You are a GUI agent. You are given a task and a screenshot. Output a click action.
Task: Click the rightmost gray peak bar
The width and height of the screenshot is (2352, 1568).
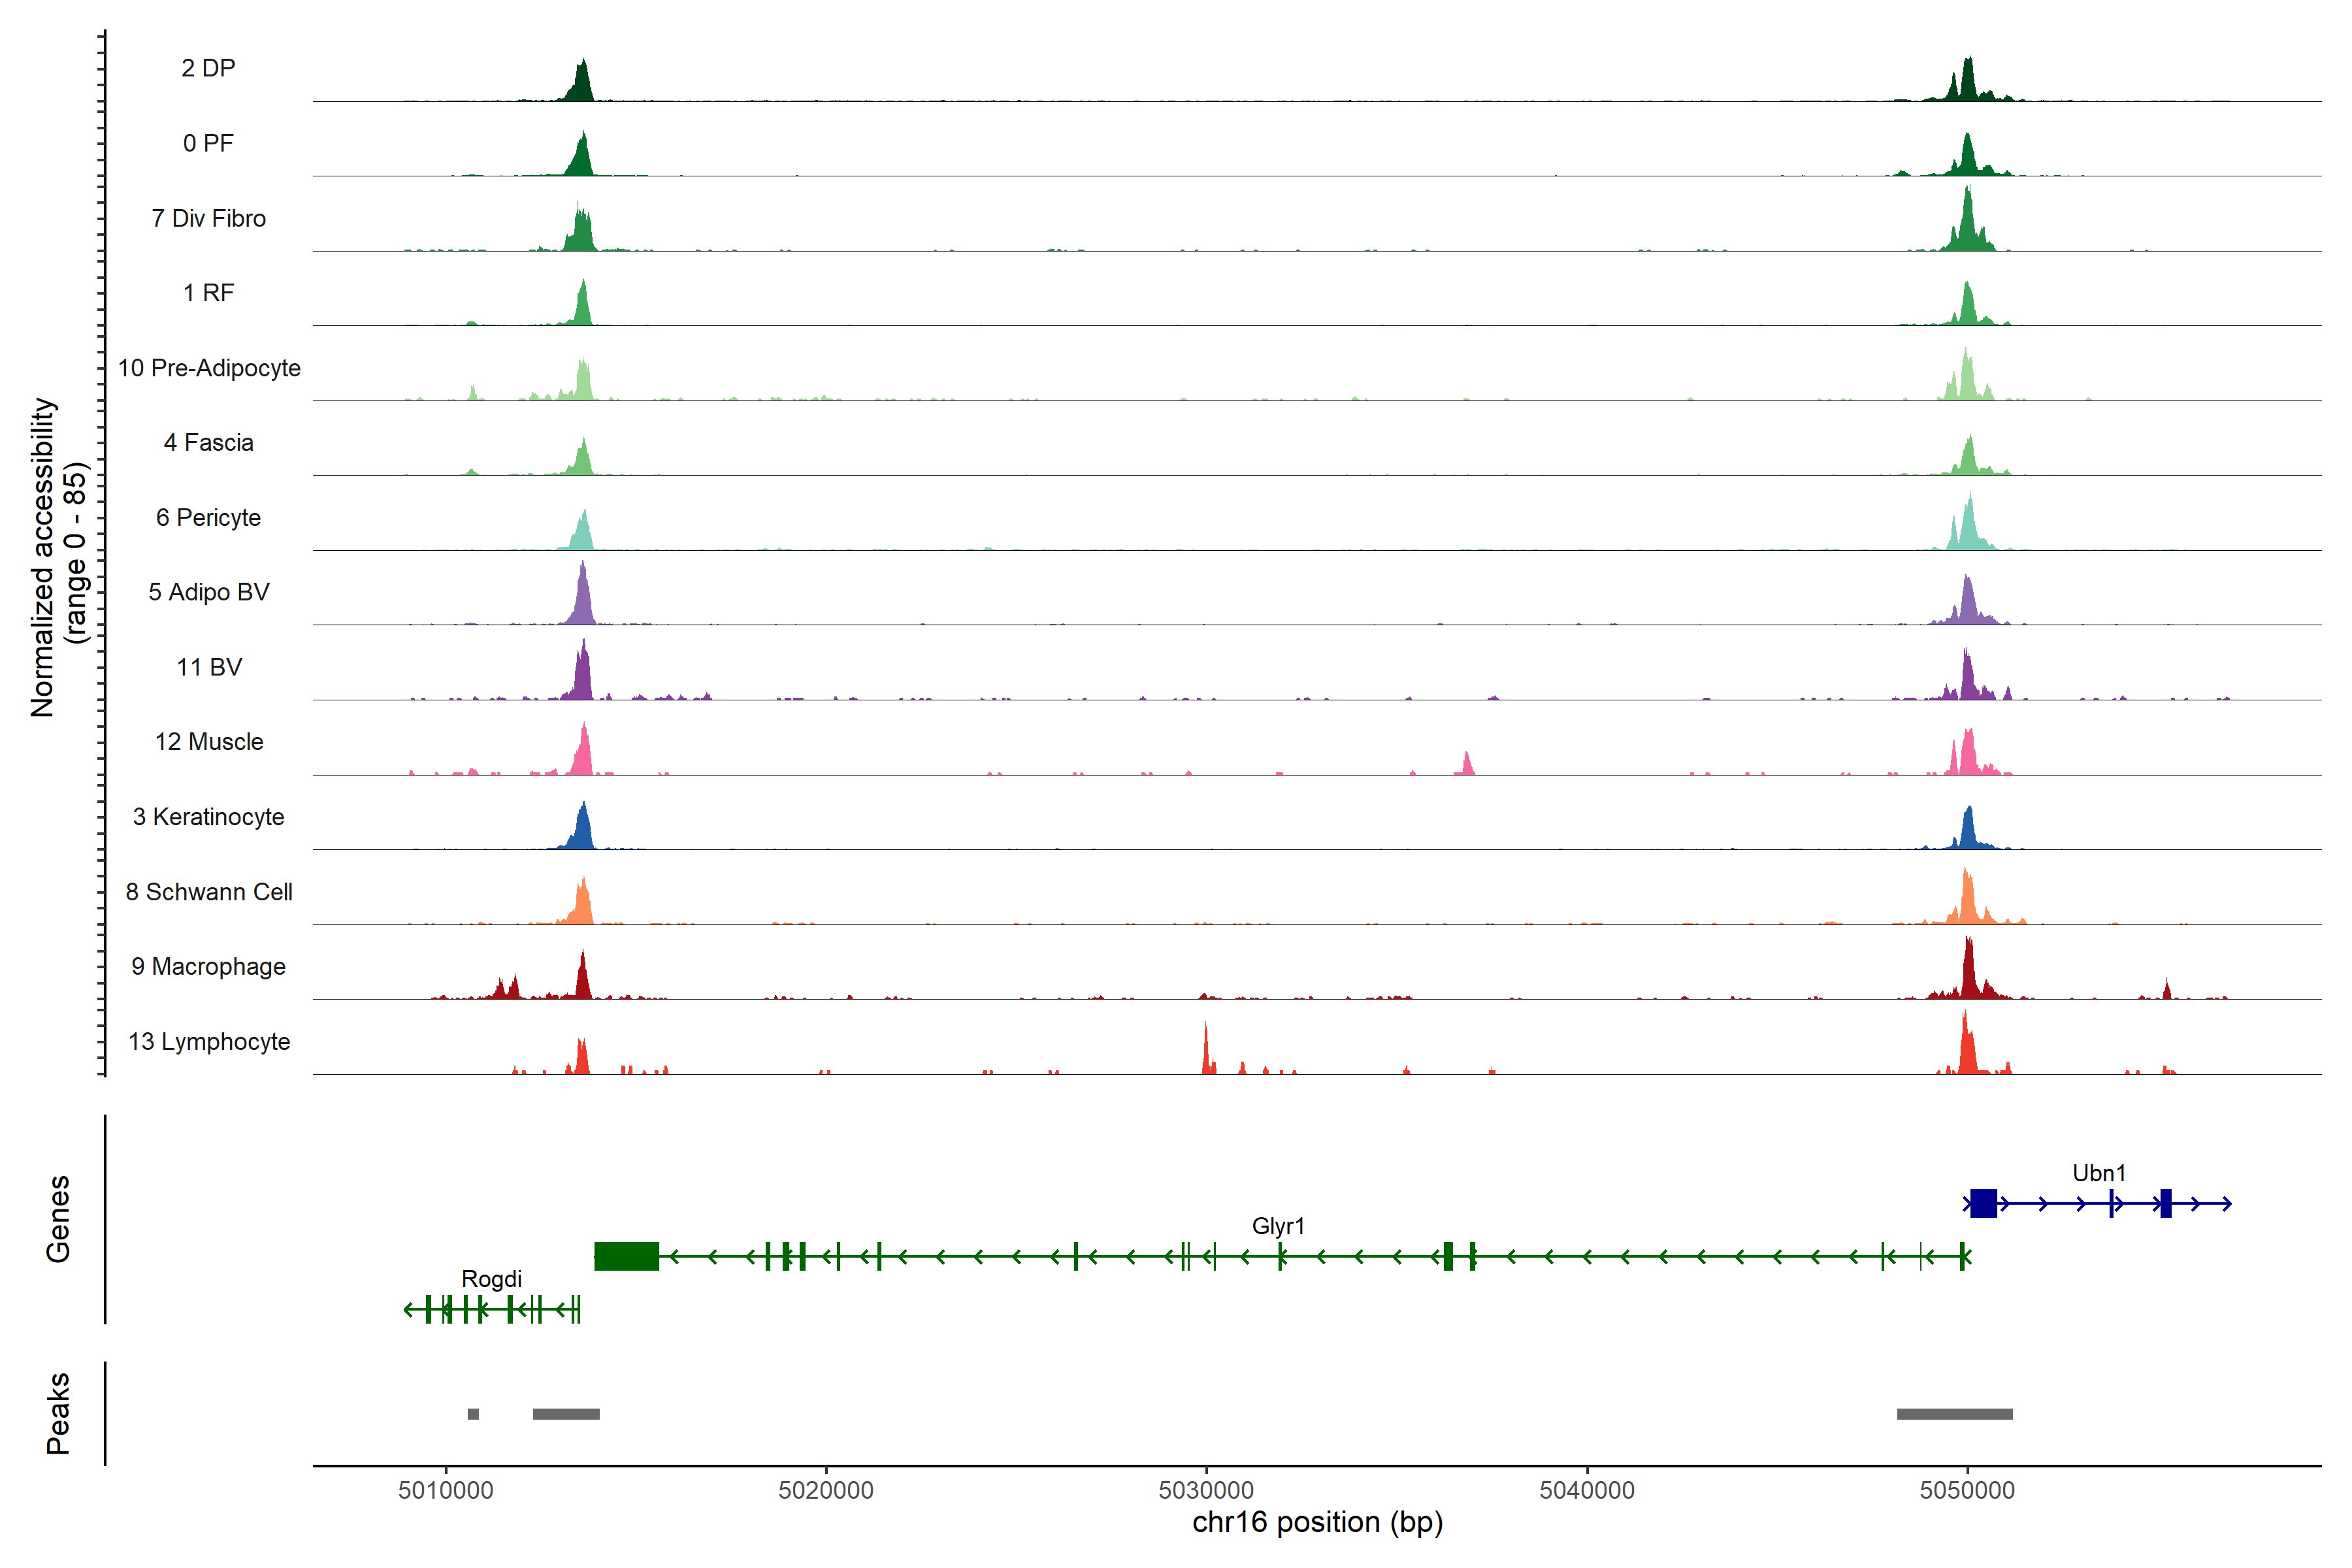pyautogui.click(x=1954, y=1414)
